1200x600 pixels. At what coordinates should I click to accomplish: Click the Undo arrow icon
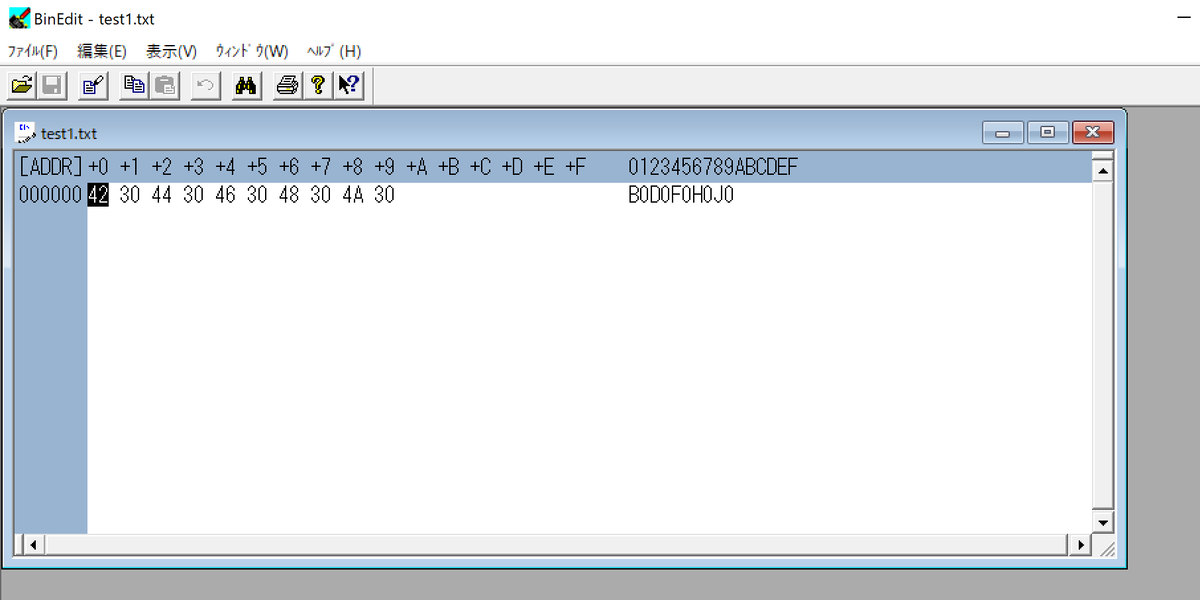[x=205, y=86]
